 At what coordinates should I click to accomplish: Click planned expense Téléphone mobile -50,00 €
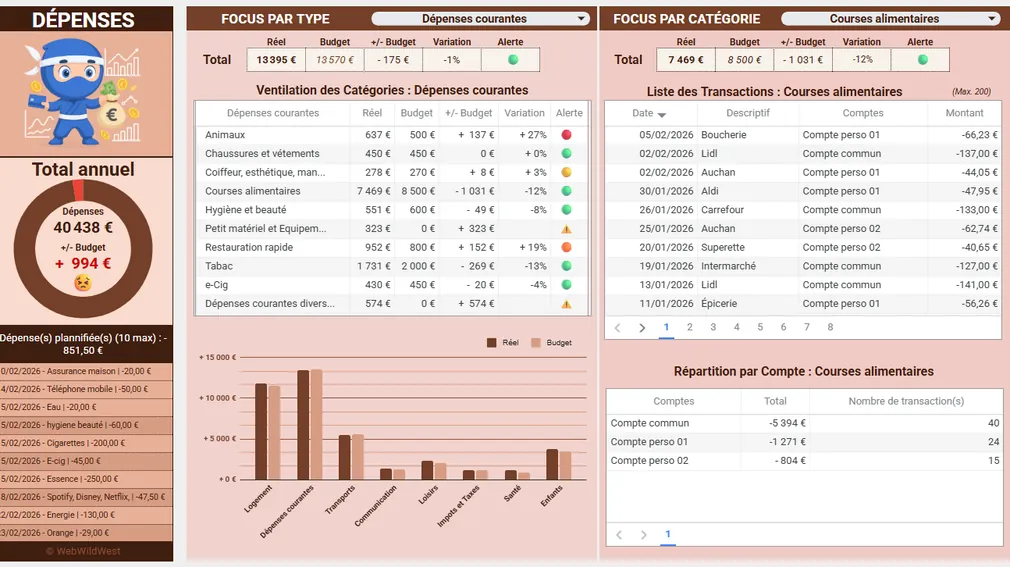(86, 389)
